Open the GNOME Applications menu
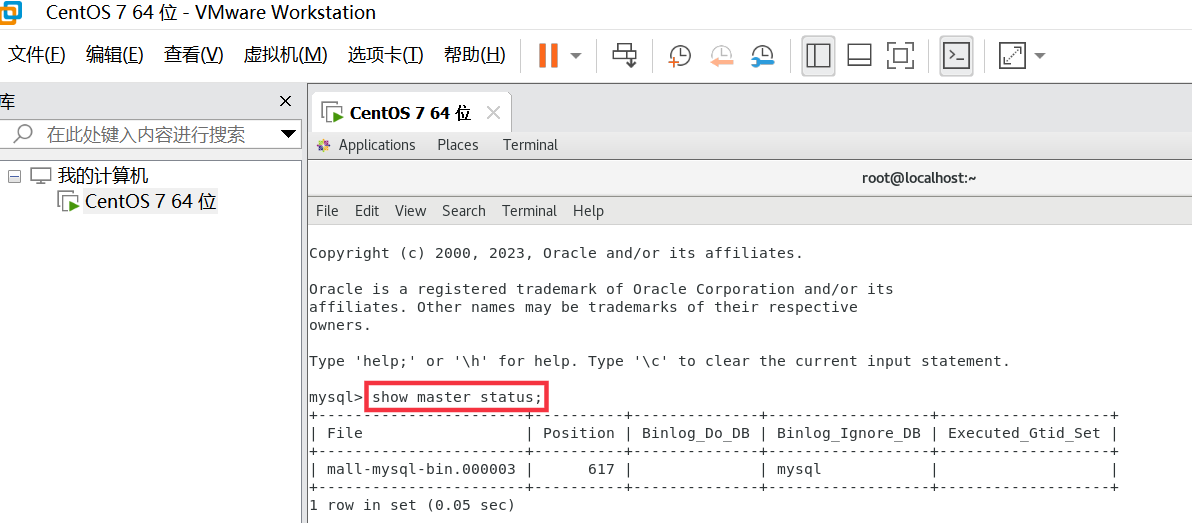 (377, 144)
